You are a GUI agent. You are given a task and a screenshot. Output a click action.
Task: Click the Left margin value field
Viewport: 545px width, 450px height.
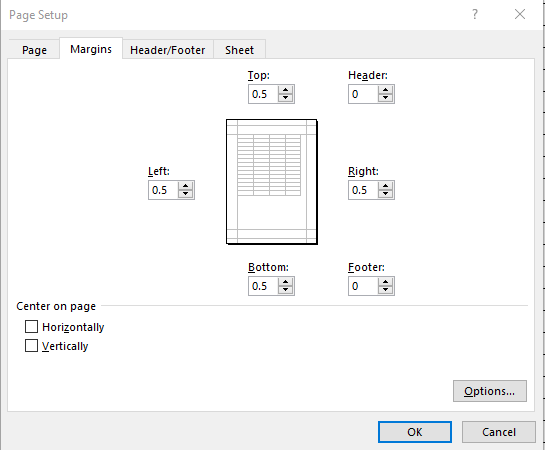pyautogui.click(x=163, y=190)
